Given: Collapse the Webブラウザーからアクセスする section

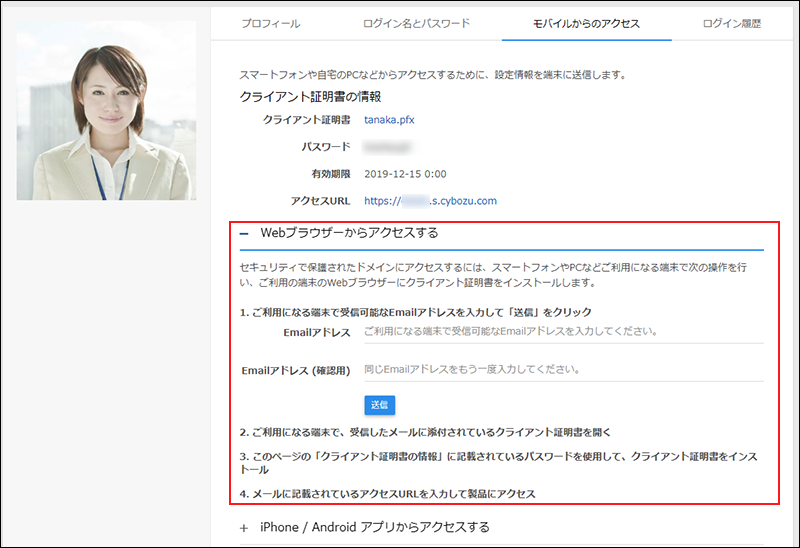Looking at the screenshot, I should (x=339, y=233).
